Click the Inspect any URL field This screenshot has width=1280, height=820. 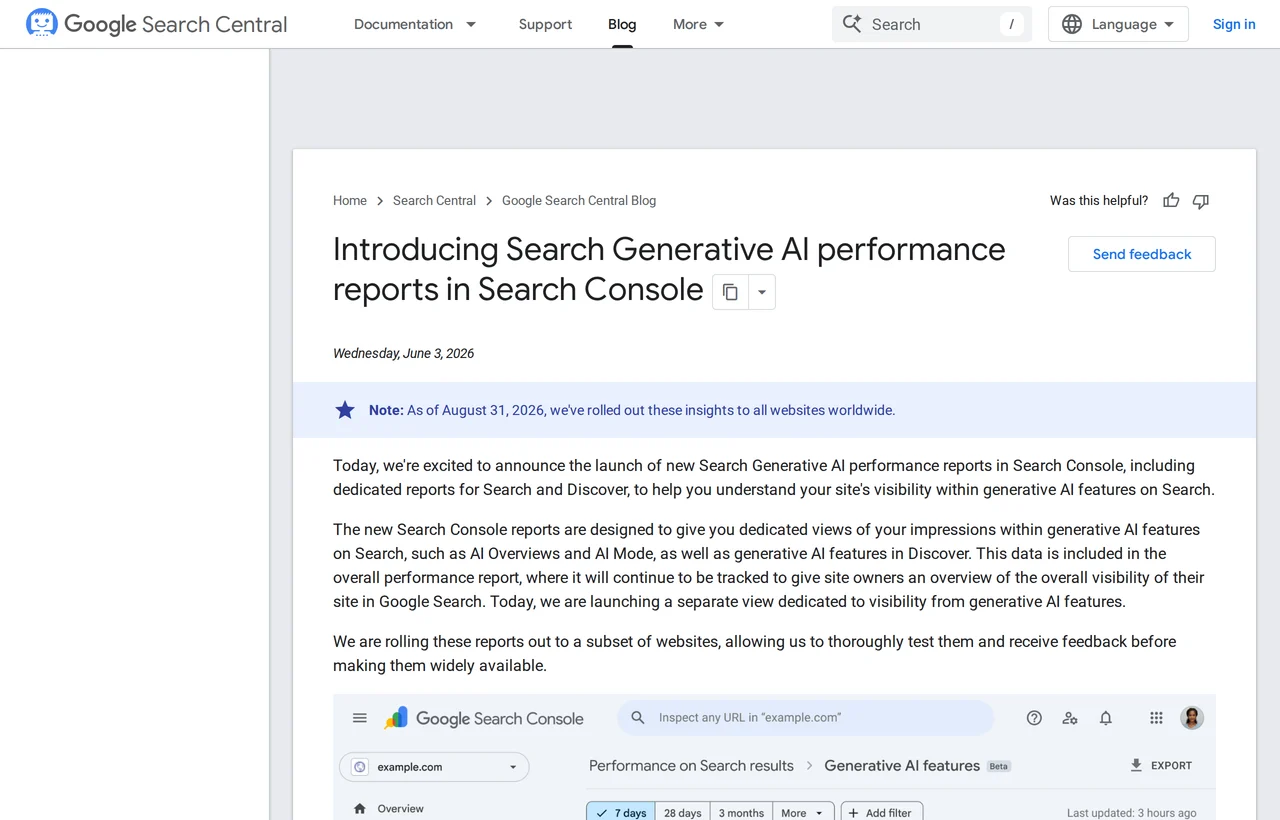coord(806,718)
